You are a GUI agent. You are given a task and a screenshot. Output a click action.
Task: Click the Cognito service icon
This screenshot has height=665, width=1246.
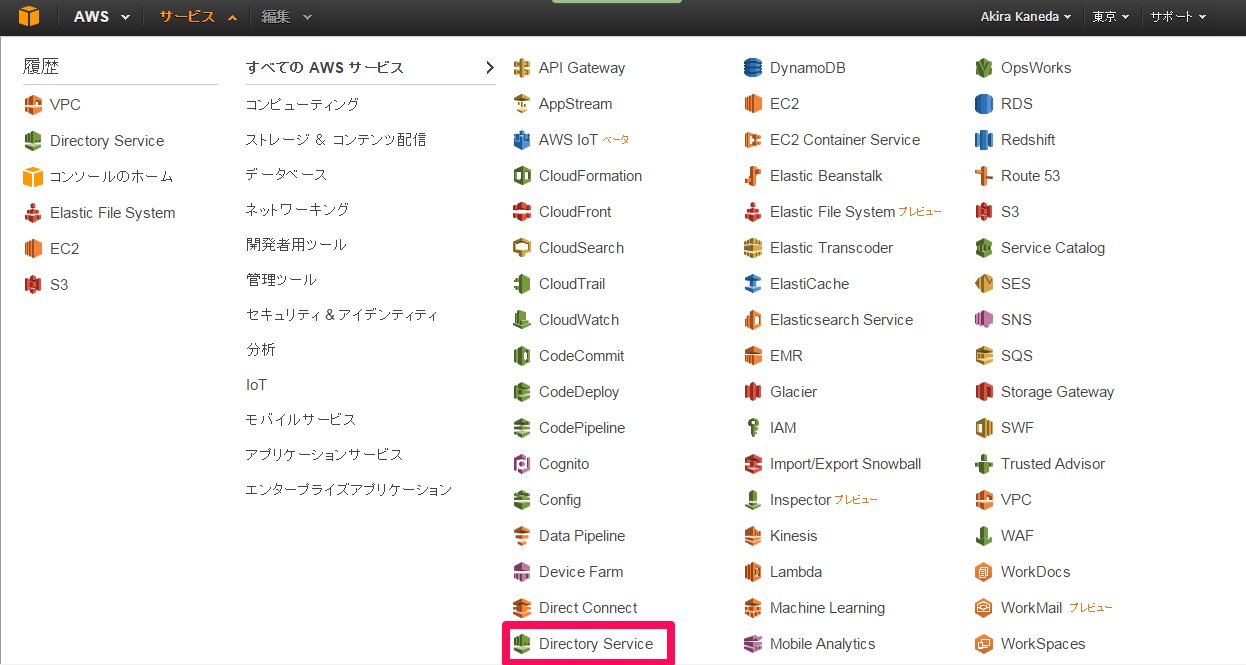[521, 464]
